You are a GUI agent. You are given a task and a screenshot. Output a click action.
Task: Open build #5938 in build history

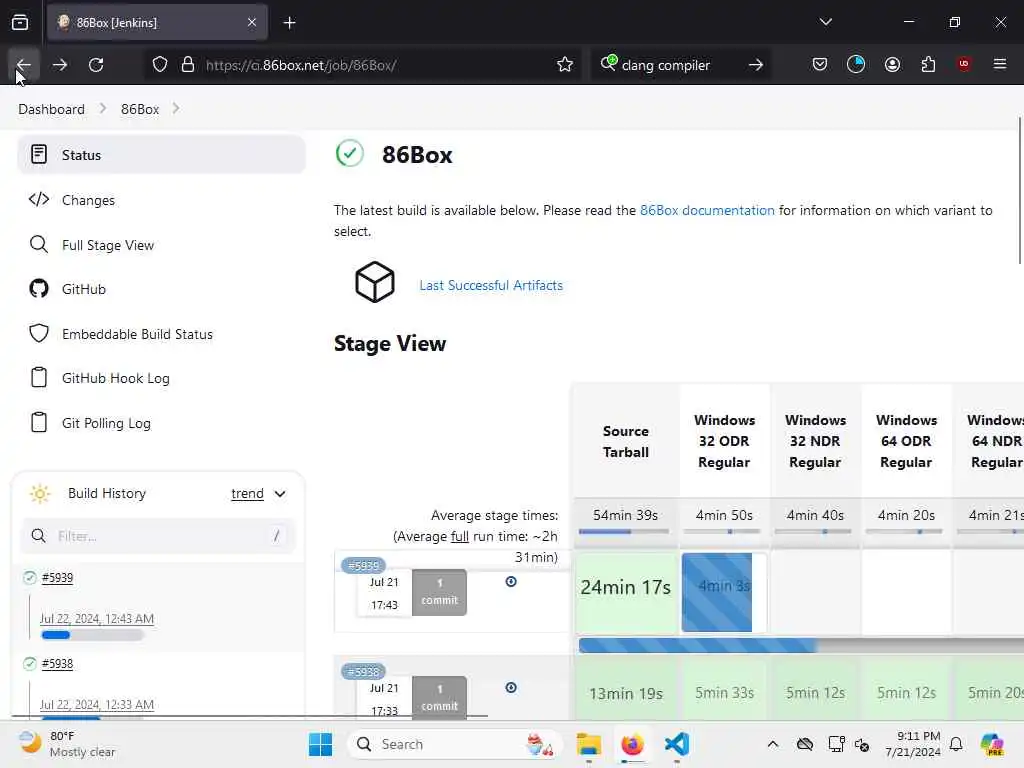coord(57,664)
